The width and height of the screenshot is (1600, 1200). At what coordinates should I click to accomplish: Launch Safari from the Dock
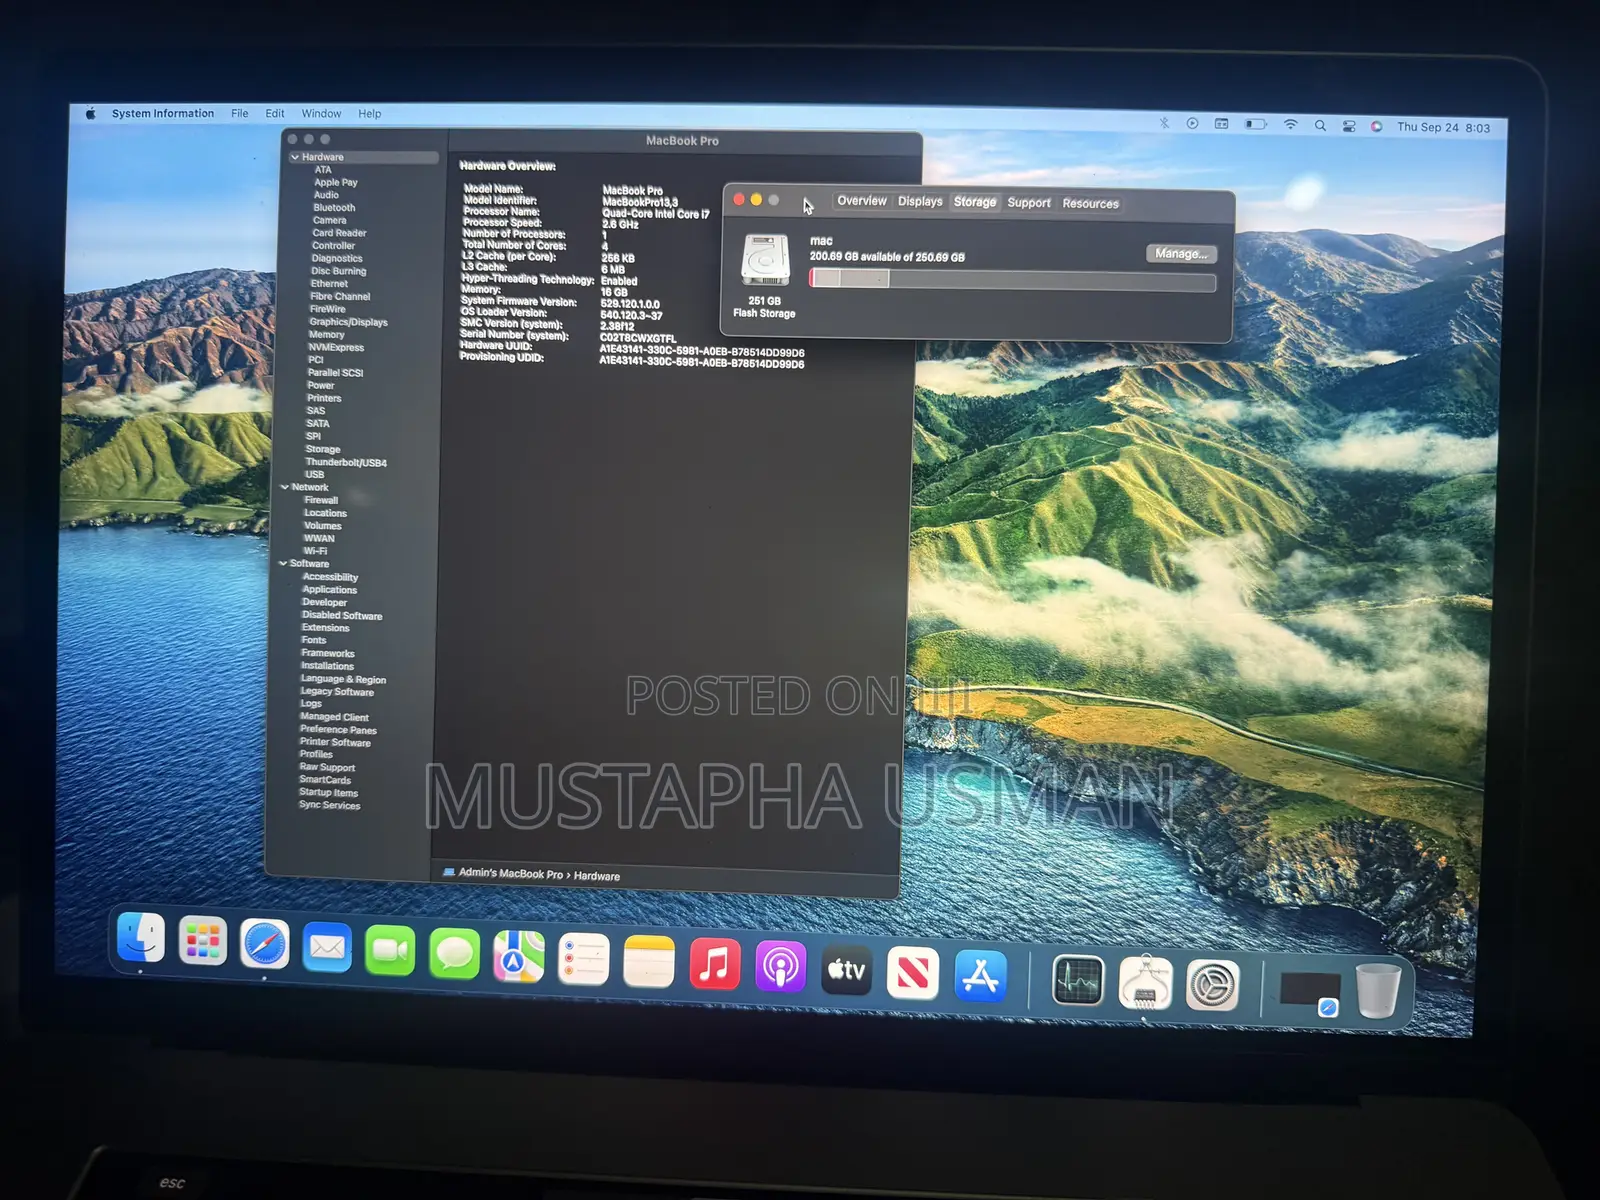[265, 944]
